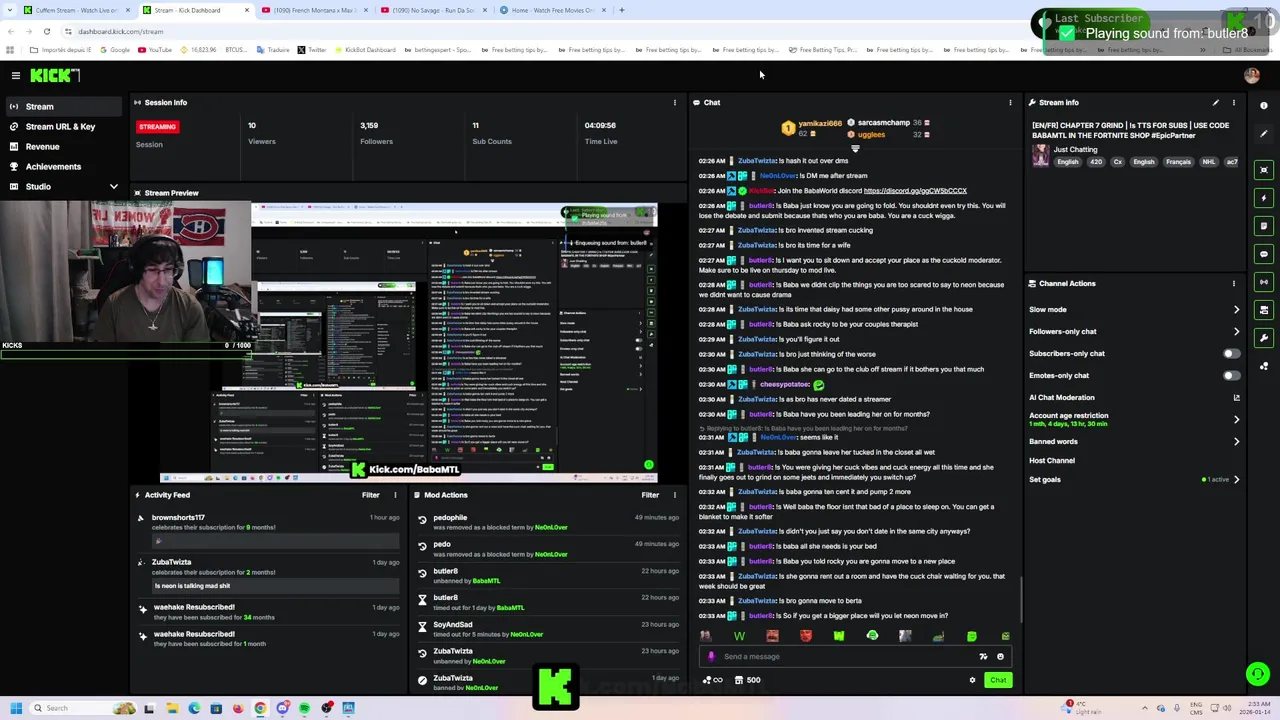Open Stream URL & Key in the sidebar
The height and width of the screenshot is (720, 1280).
coord(60,126)
